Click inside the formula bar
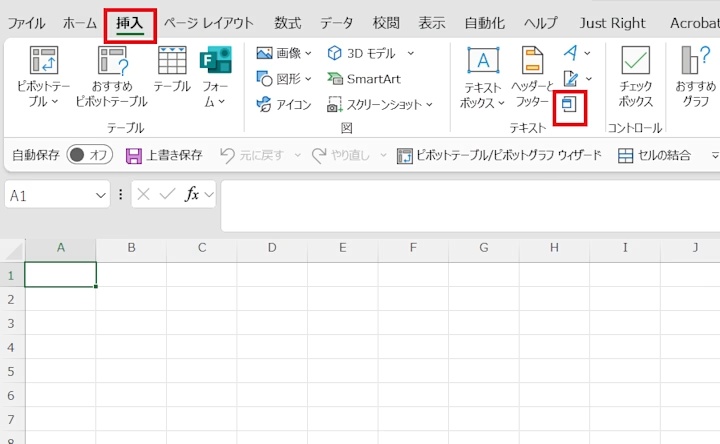720x444 pixels. (x=470, y=206)
